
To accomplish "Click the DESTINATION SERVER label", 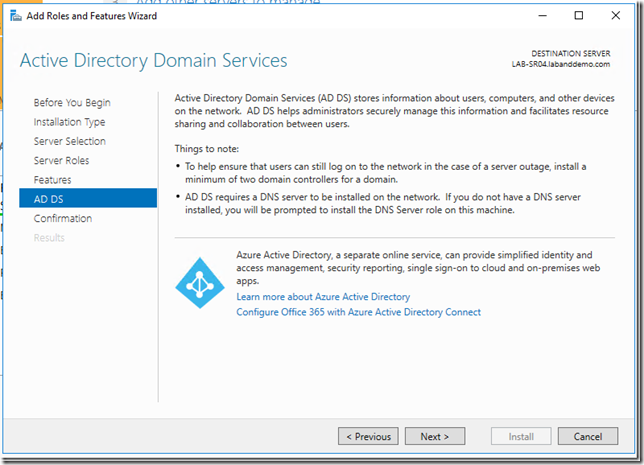I will pyautogui.click(x=570, y=53).
